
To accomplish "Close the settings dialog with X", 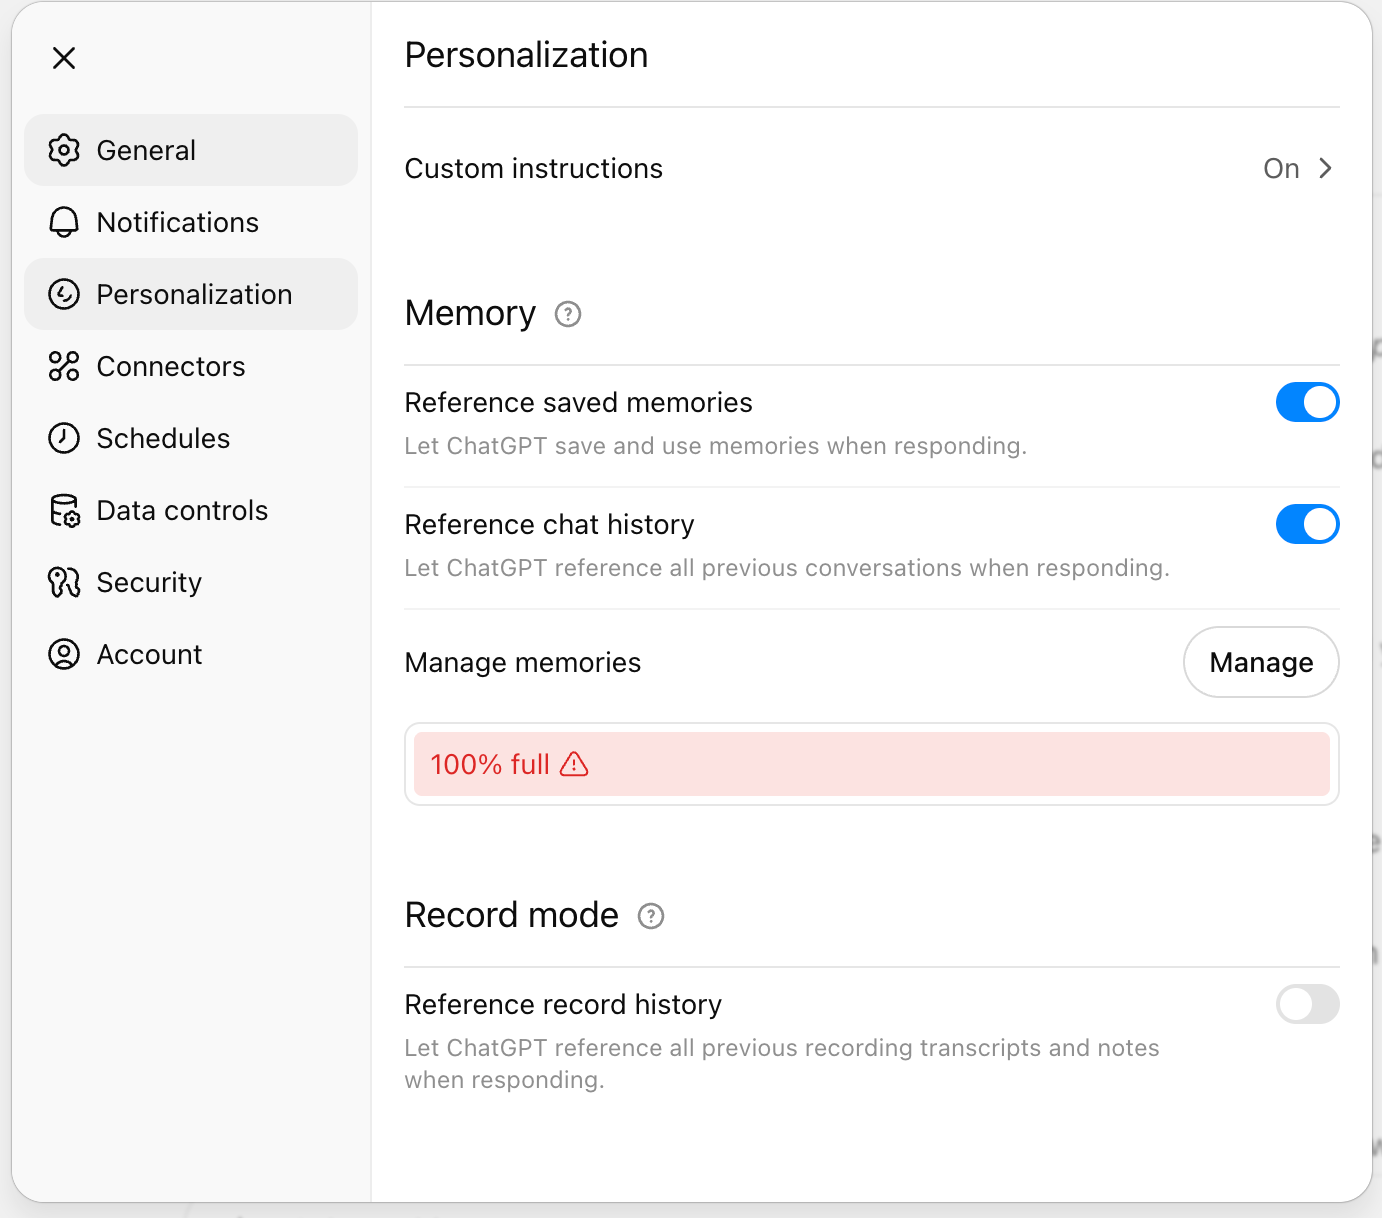I will [64, 58].
